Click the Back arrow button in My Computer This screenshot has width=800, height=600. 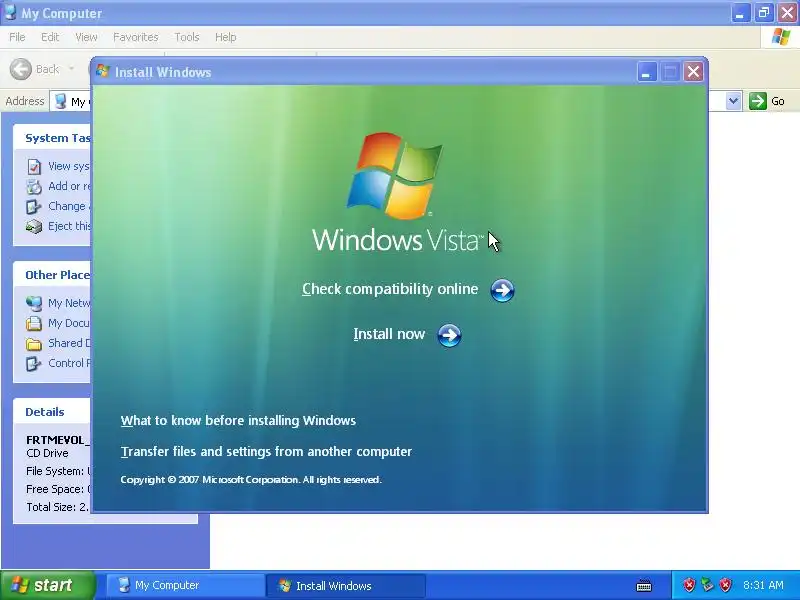[x=21, y=69]
